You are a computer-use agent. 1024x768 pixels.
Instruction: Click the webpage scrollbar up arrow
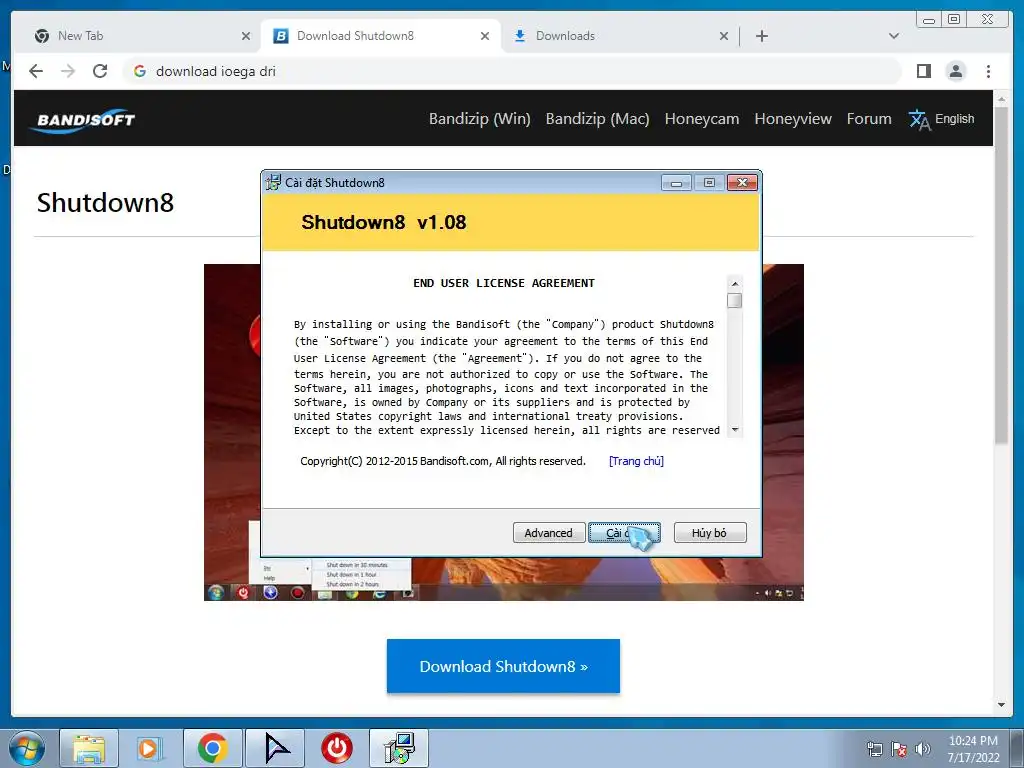[1001, 99]
